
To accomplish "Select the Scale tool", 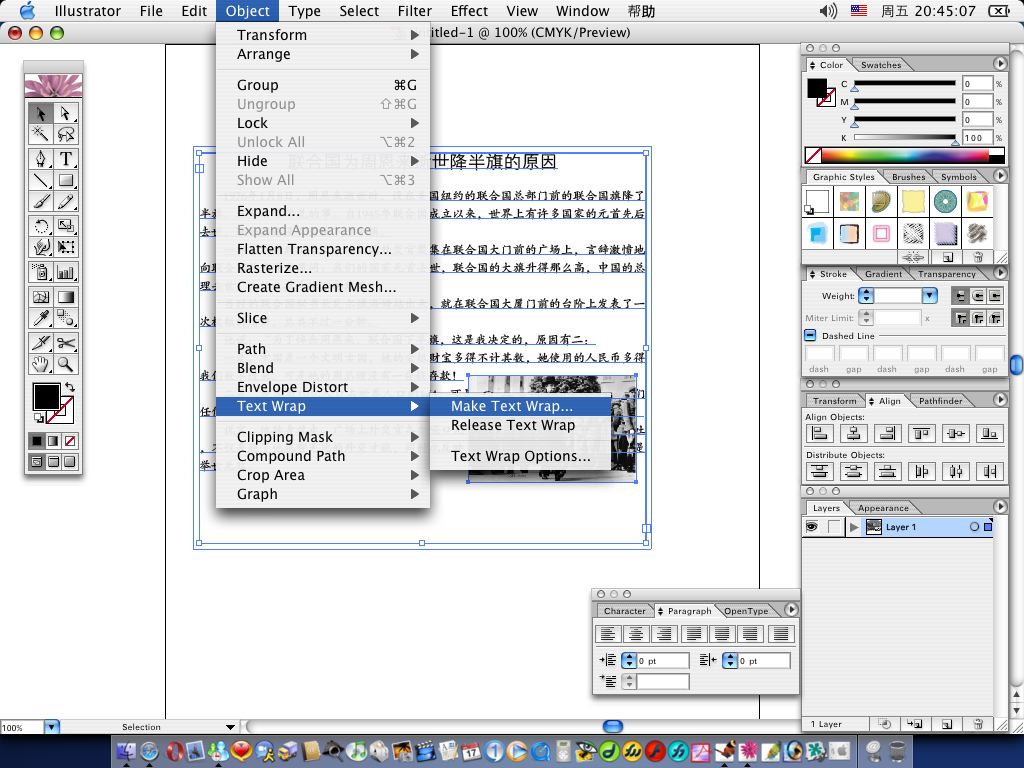I will (65, 226).
